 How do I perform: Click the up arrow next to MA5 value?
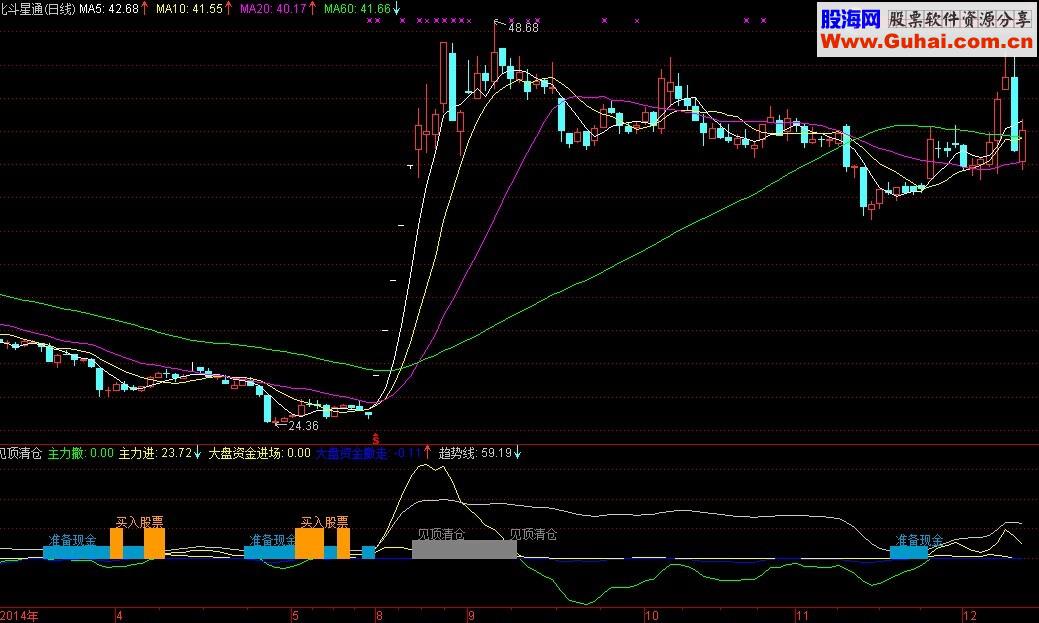click(x=146, y=9)
